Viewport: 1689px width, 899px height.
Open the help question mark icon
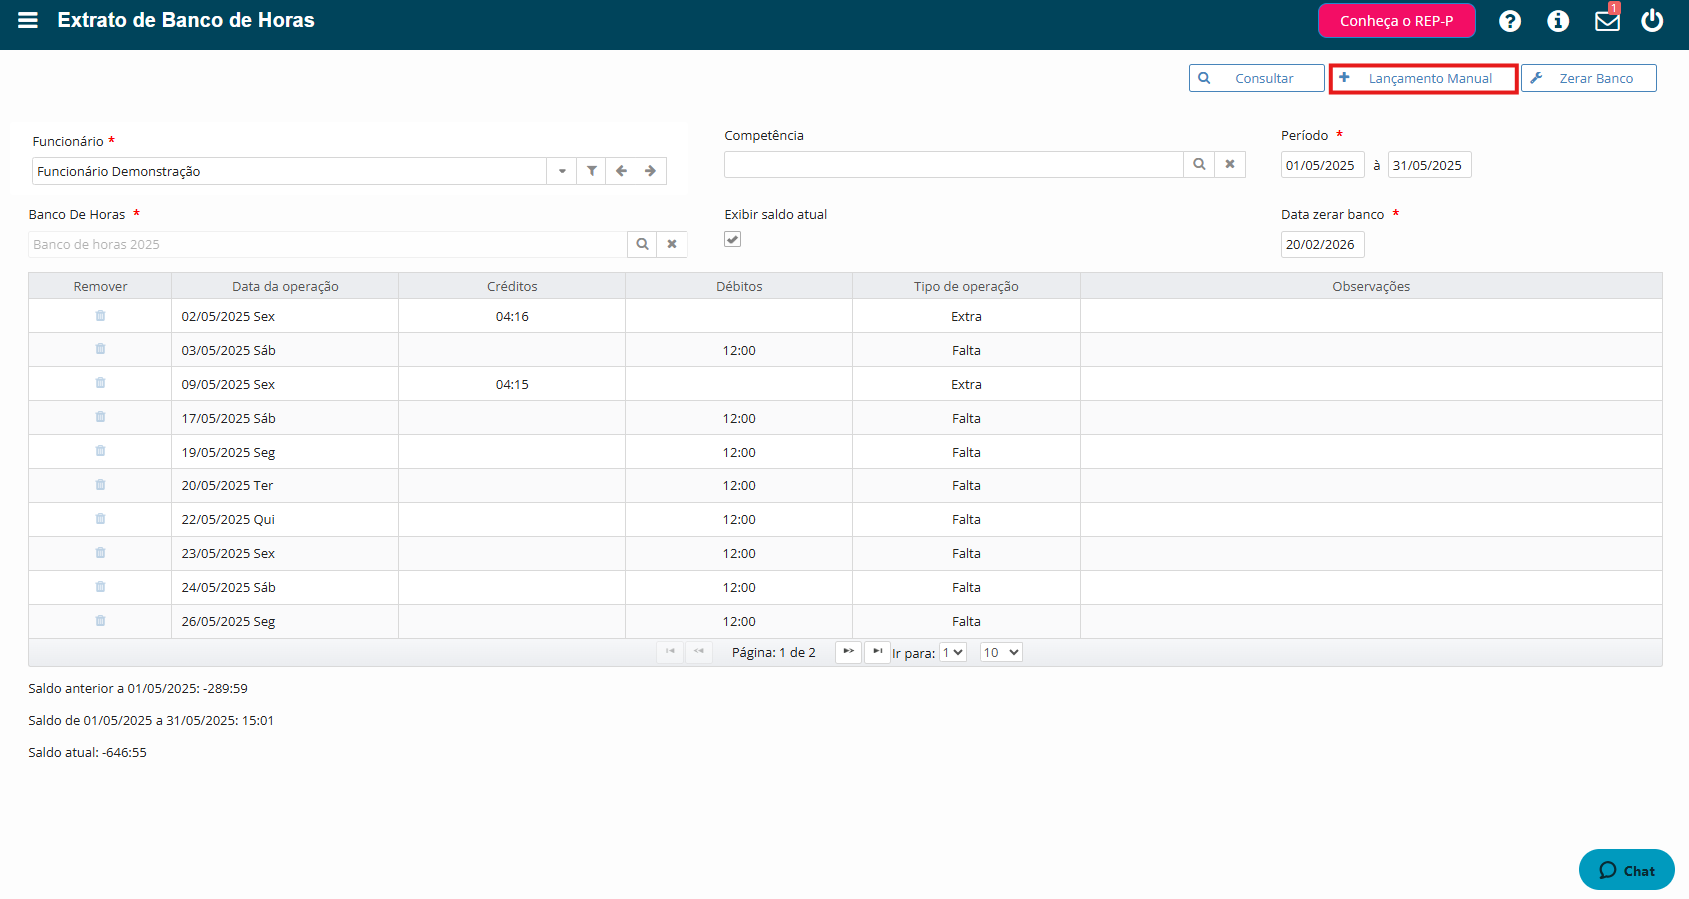coord(1510,21)
